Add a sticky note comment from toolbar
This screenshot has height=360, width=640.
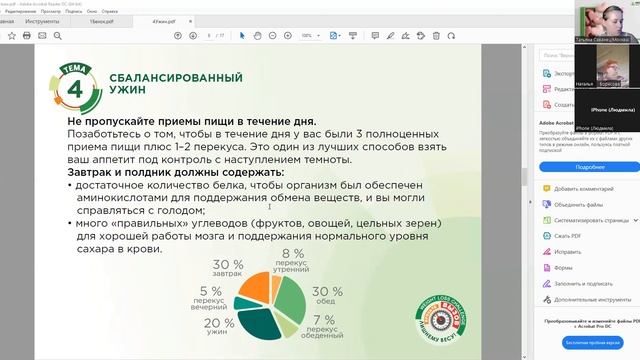(375, 36)
